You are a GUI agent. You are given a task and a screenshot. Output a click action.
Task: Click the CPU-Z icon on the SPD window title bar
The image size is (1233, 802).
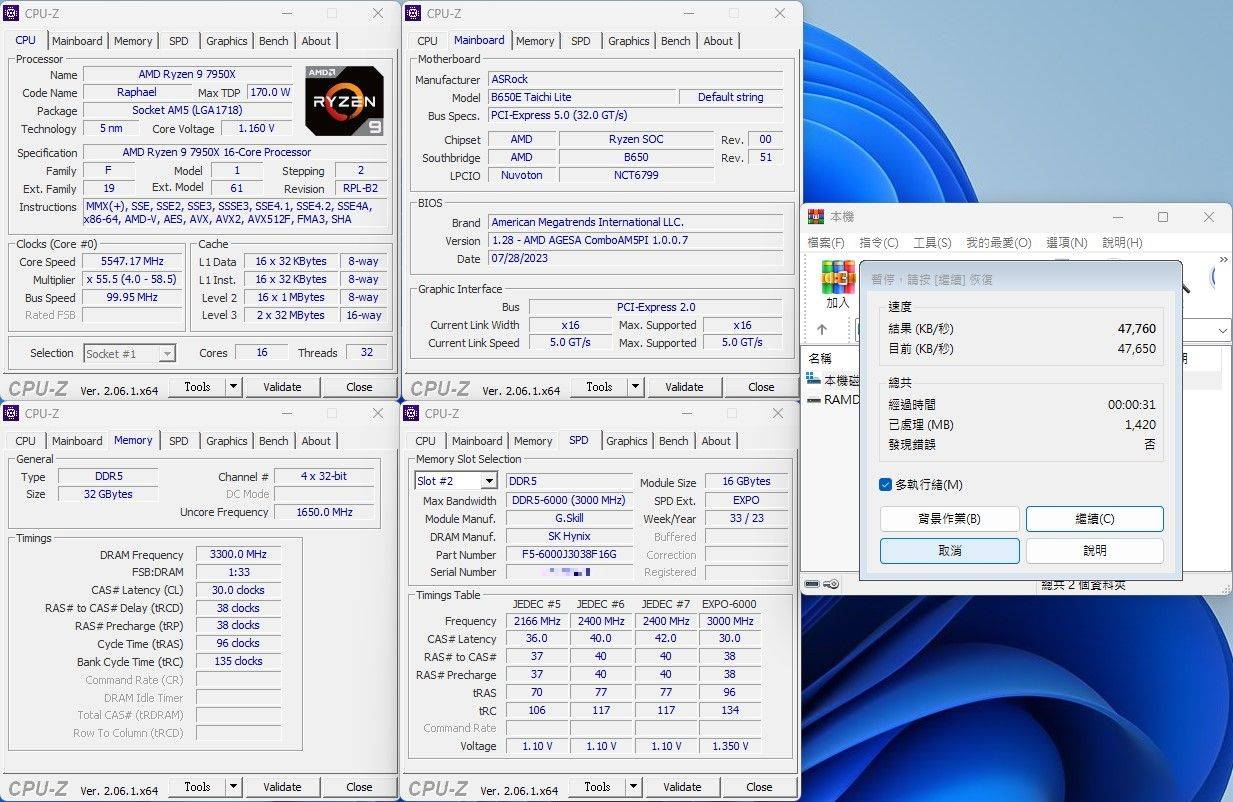click(x=409, y=413)
